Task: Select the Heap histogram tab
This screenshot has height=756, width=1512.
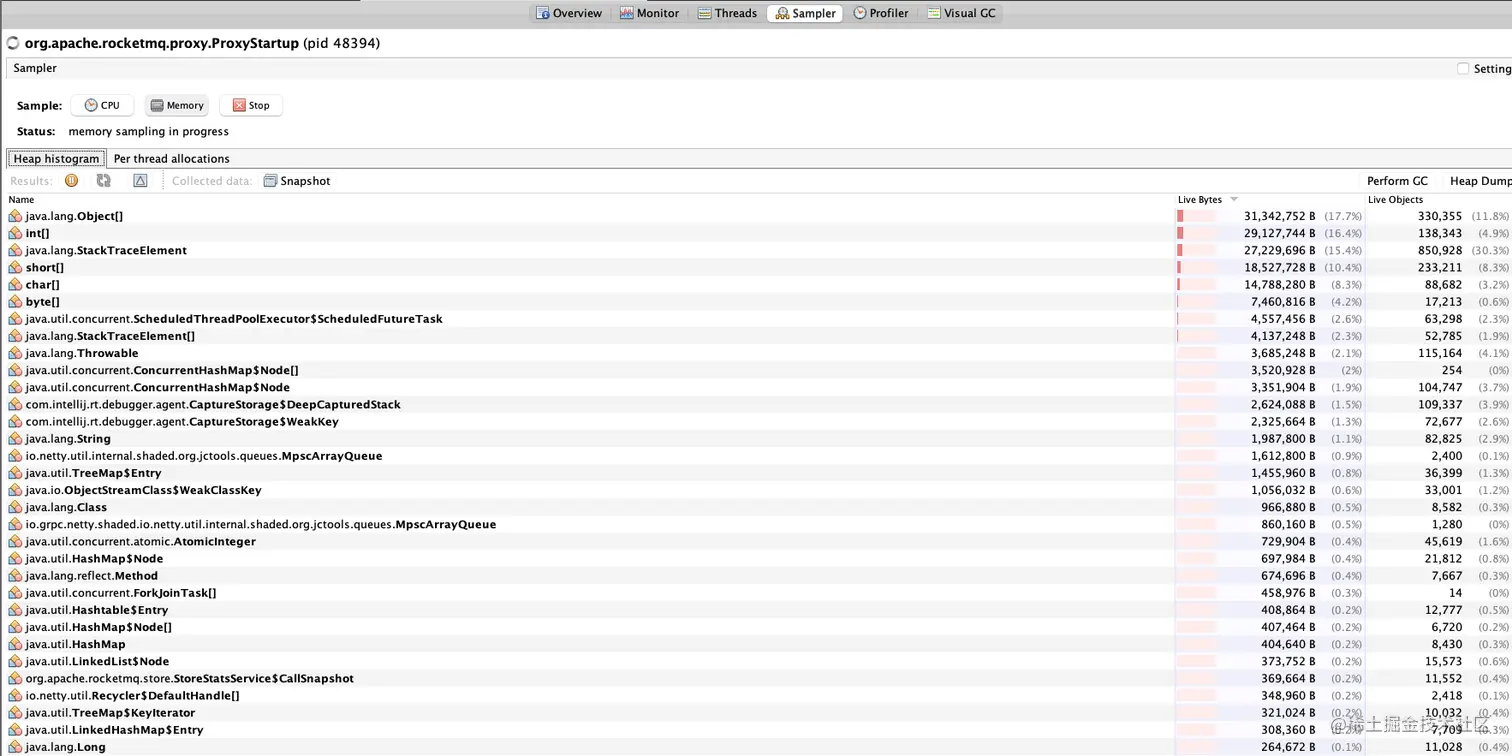Action: (x=57, y=158)
